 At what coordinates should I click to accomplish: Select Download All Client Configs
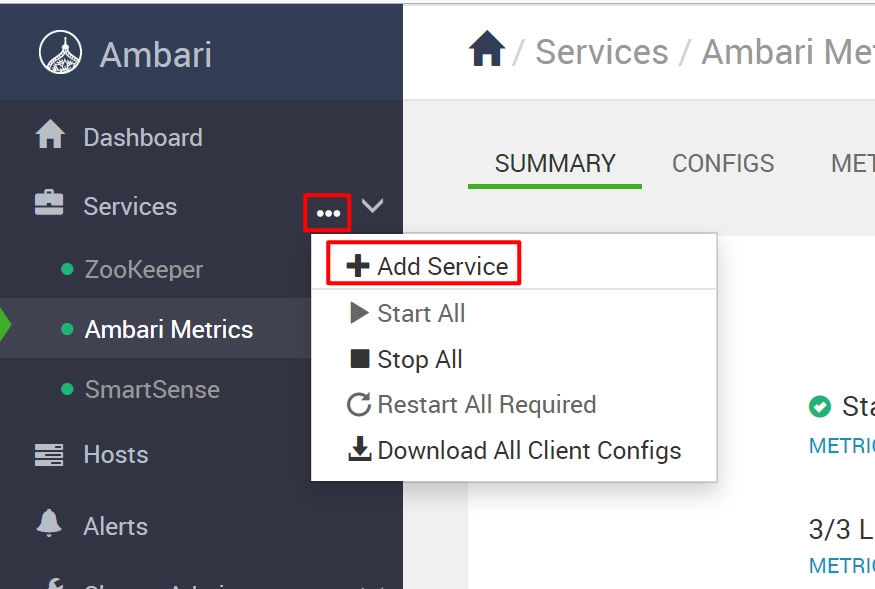coord(515,450)
